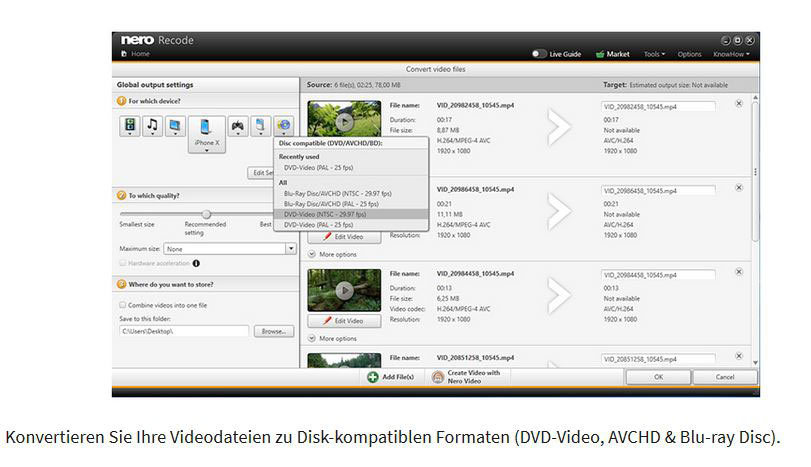Toggle the Live Guide switch
This screenshot has width=811, height=467.
coord(539,54)
